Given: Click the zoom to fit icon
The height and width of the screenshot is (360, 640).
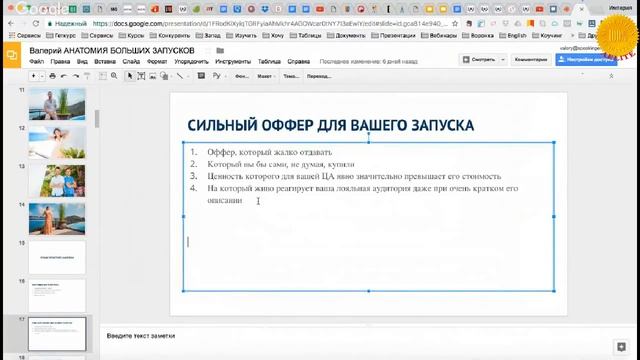Looking at the screenshot, I should pos(102,76).
